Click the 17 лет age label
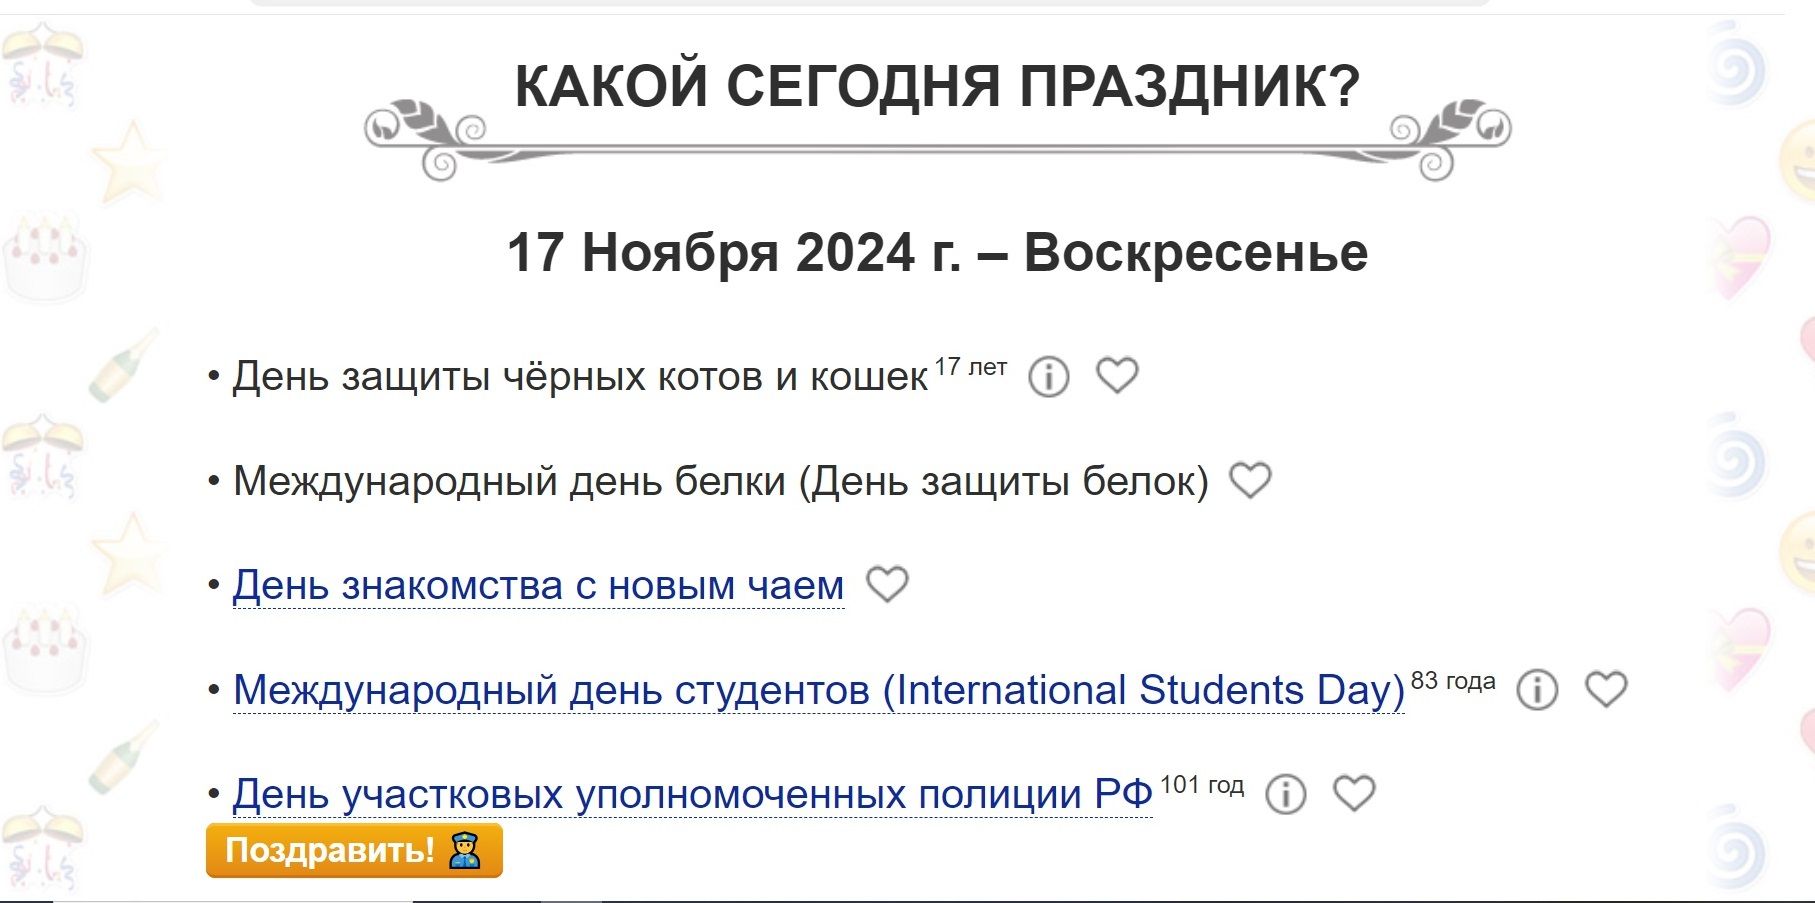This screenshot has width=1815, height=903. click(970, 367)
